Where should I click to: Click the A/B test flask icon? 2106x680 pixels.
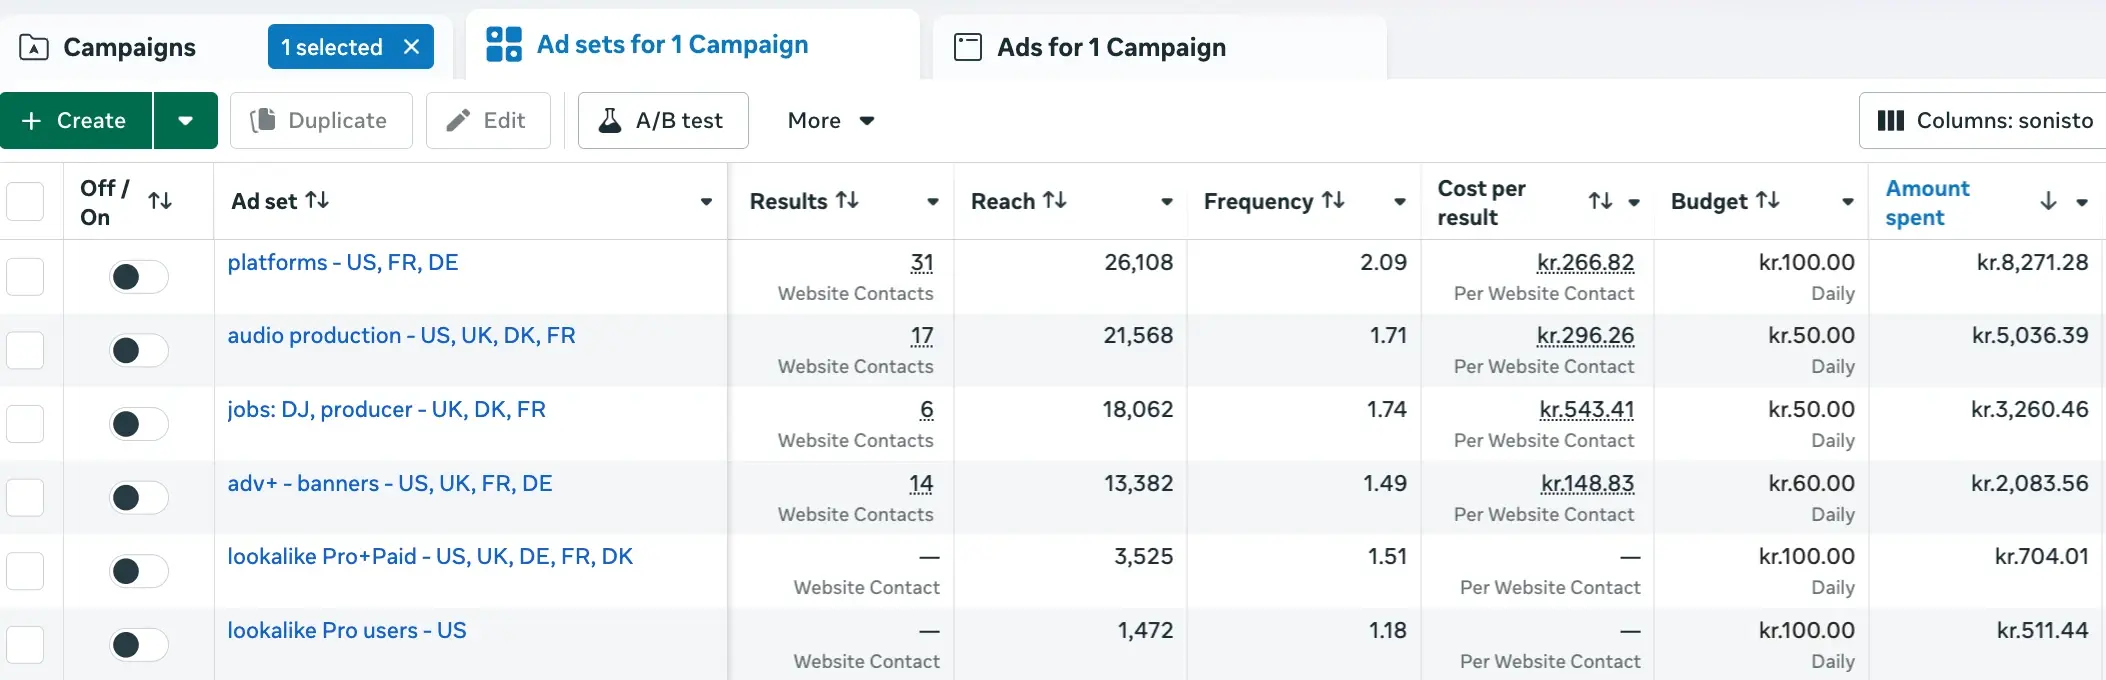tap(609, 121)
